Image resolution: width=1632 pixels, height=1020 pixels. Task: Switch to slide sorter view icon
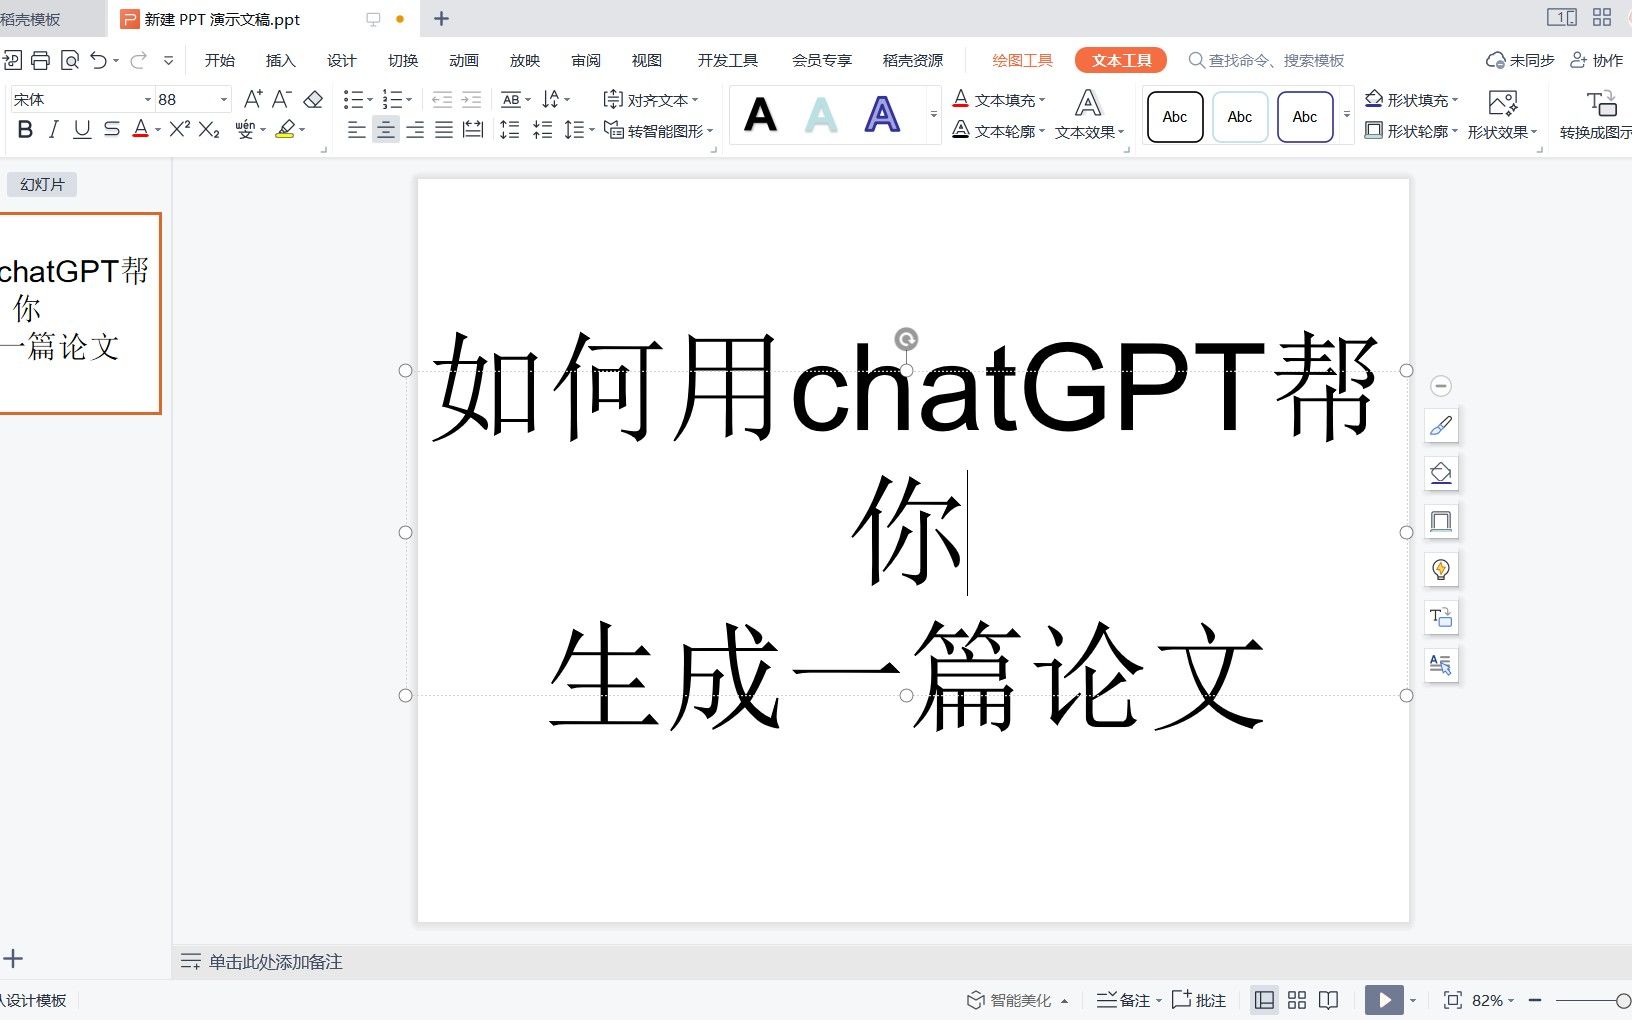[1297, 1000]
